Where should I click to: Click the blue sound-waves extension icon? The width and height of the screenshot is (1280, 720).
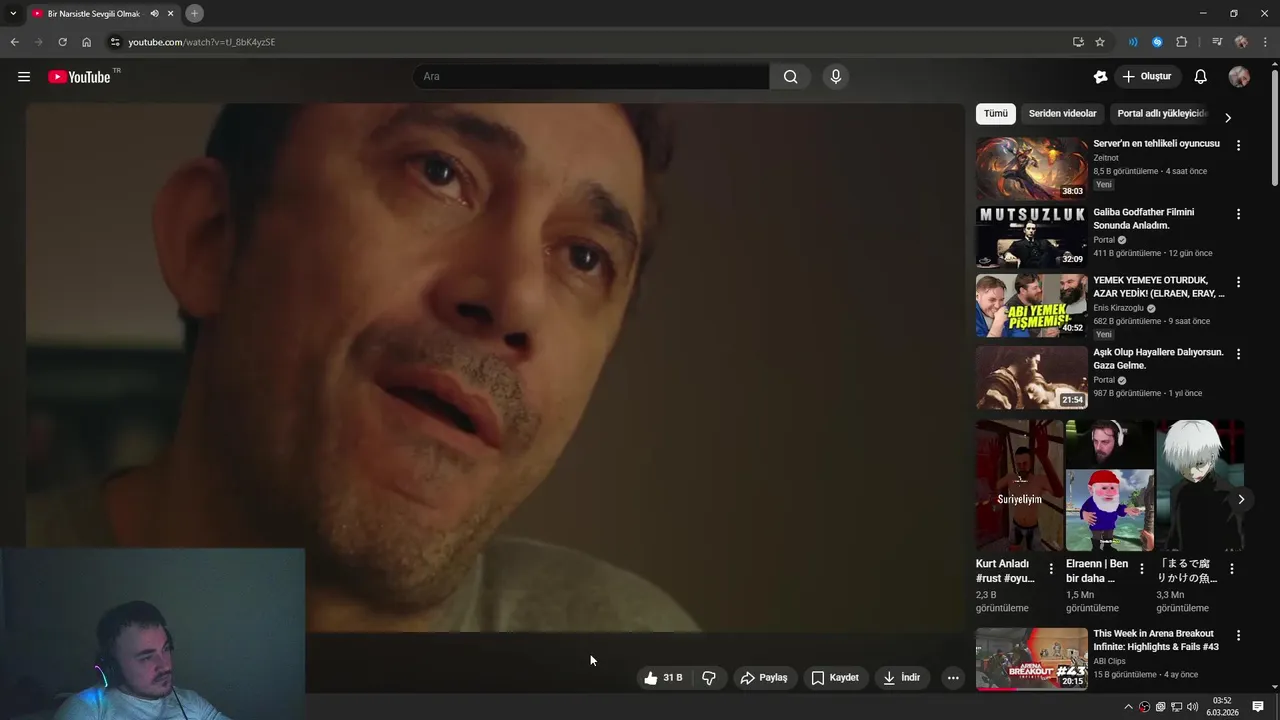tap(1133, 42)
